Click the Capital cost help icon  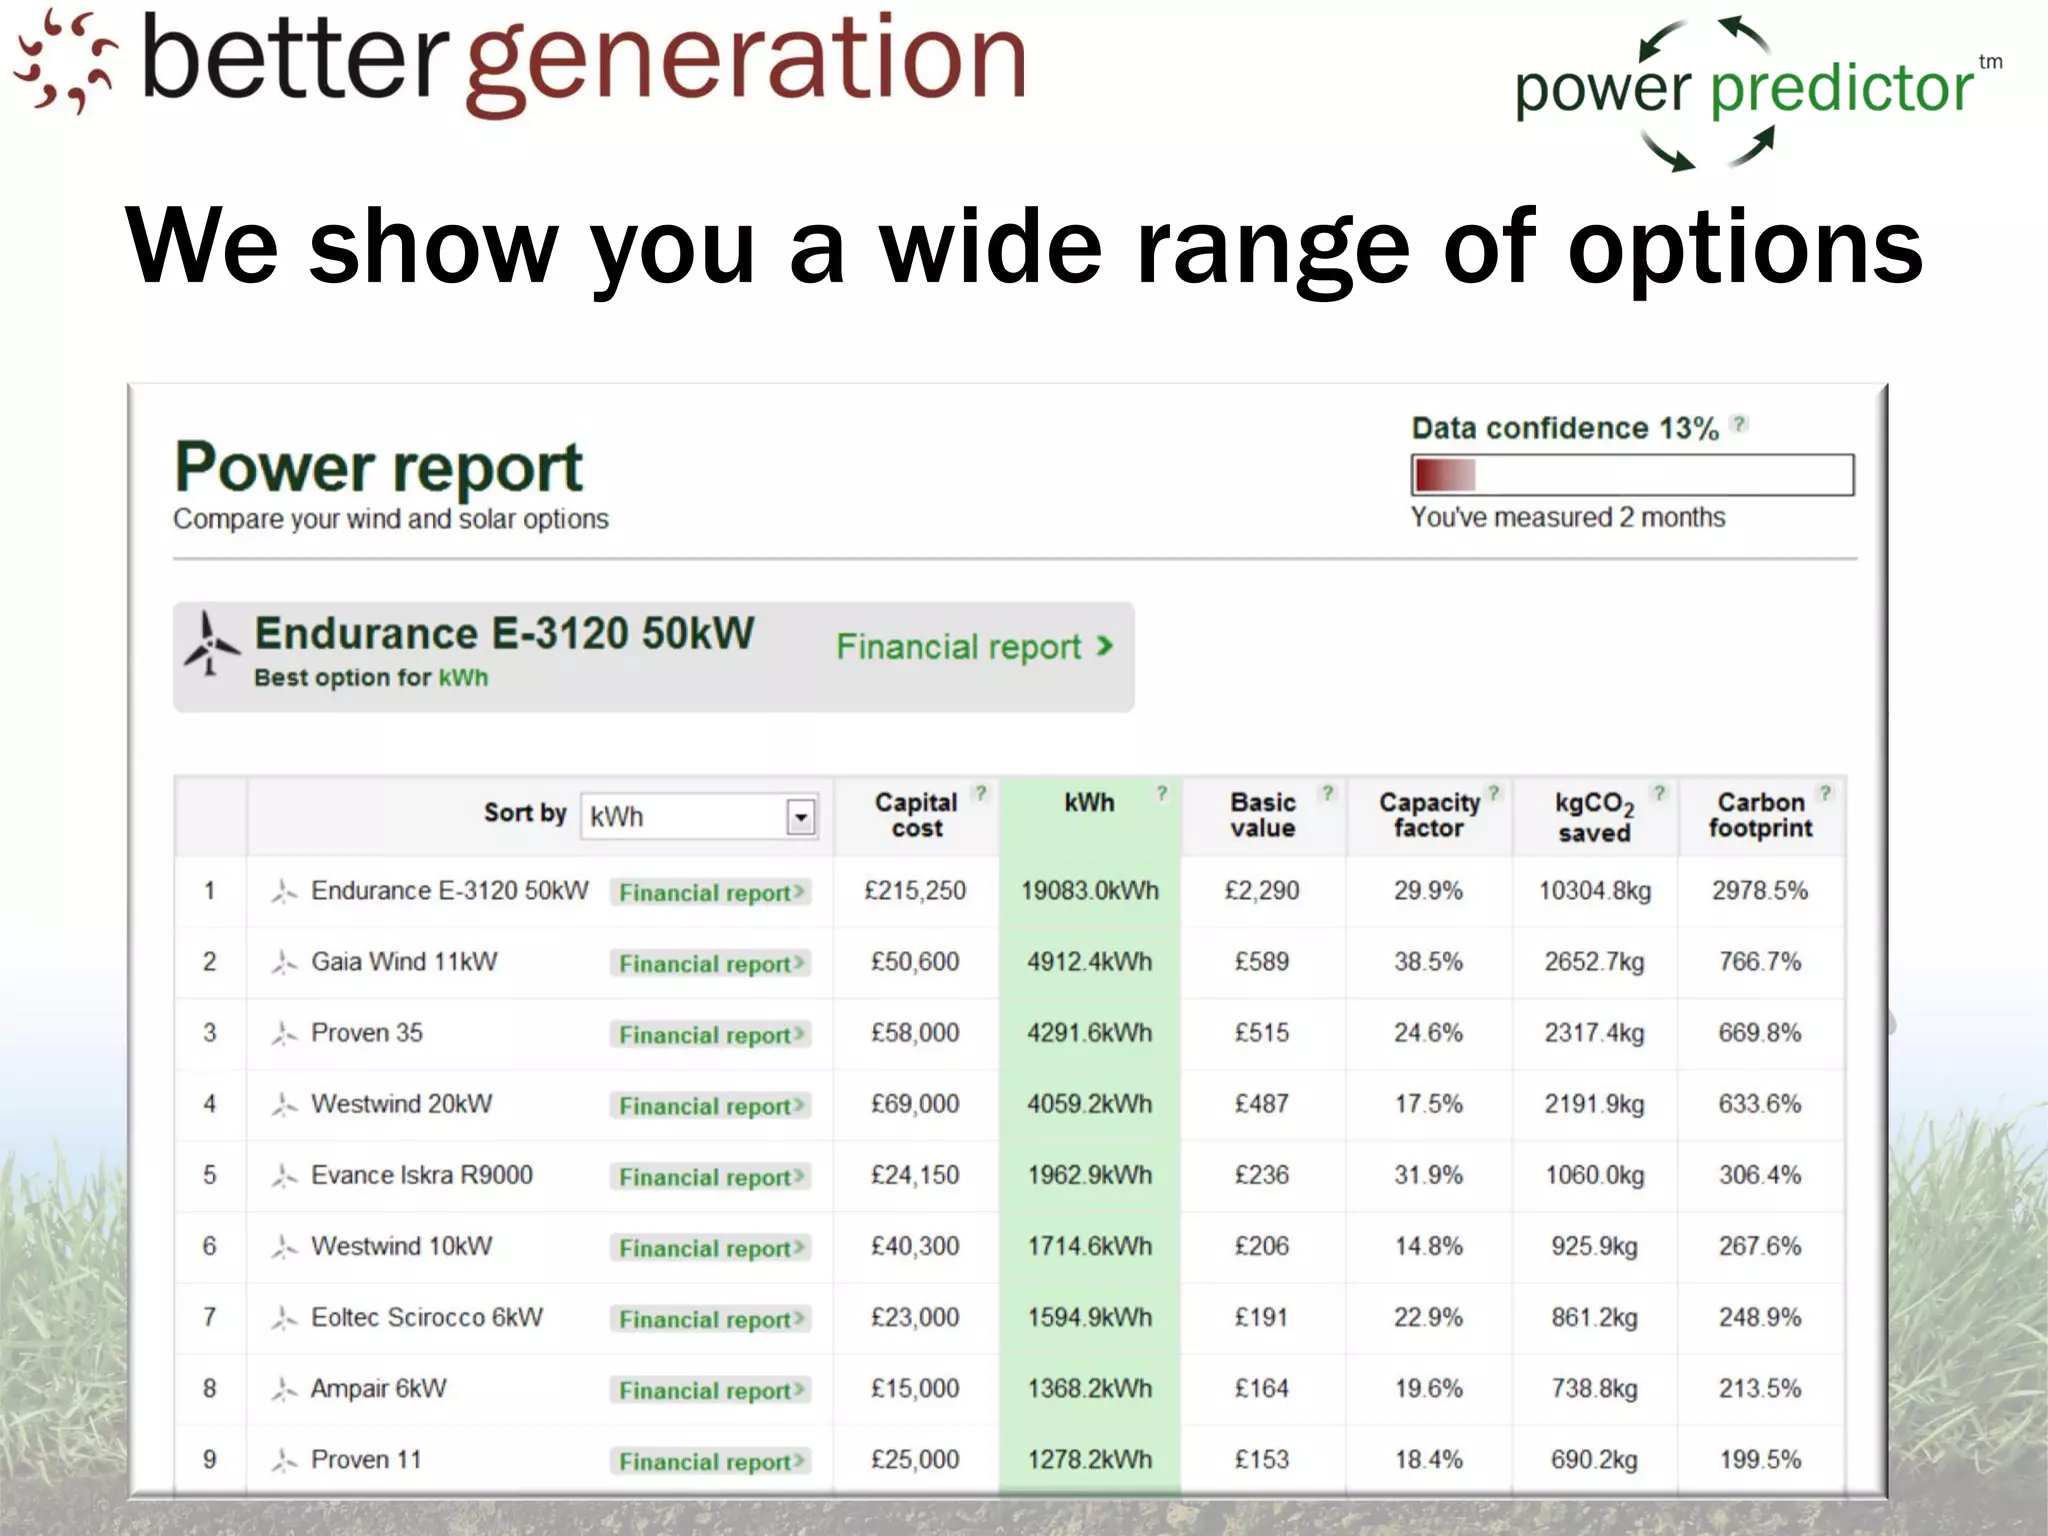tap(981, 793)
